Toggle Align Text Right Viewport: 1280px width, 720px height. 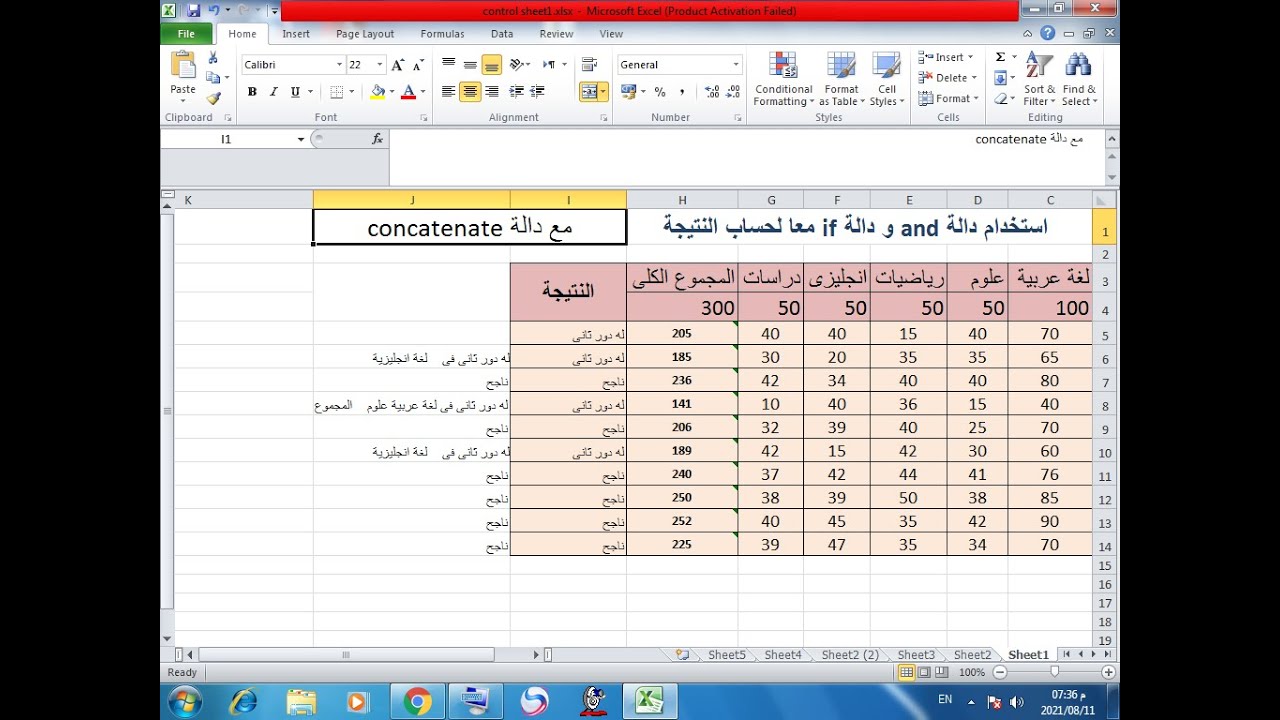click(x=491, y=92)
